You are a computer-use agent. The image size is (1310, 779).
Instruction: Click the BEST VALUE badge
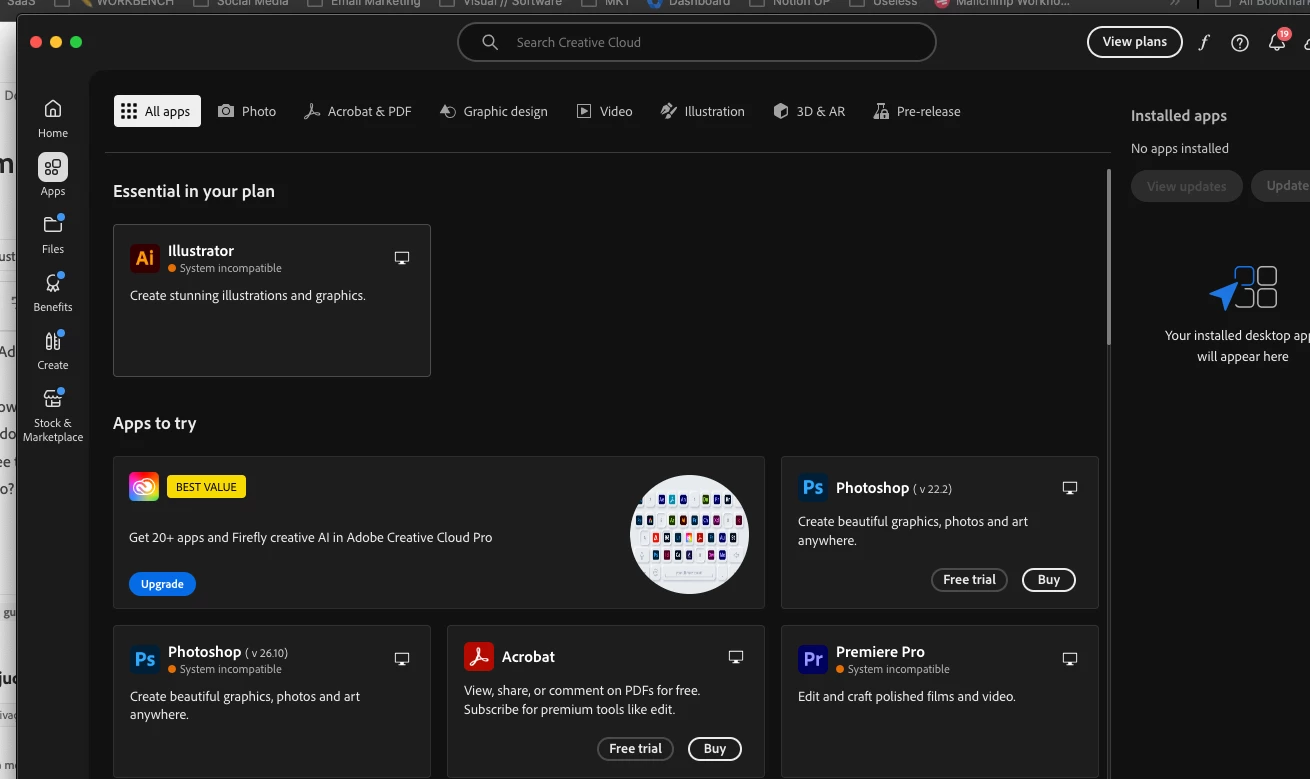tap(206, 487)
